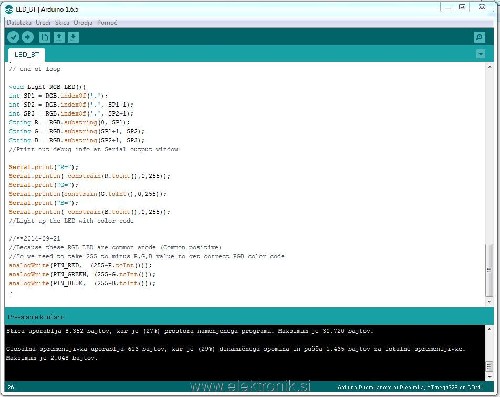The width and height of the screenshot is (500, 397).
Task: Expand the tab options dropdown arrow
Action: [480, 54]
